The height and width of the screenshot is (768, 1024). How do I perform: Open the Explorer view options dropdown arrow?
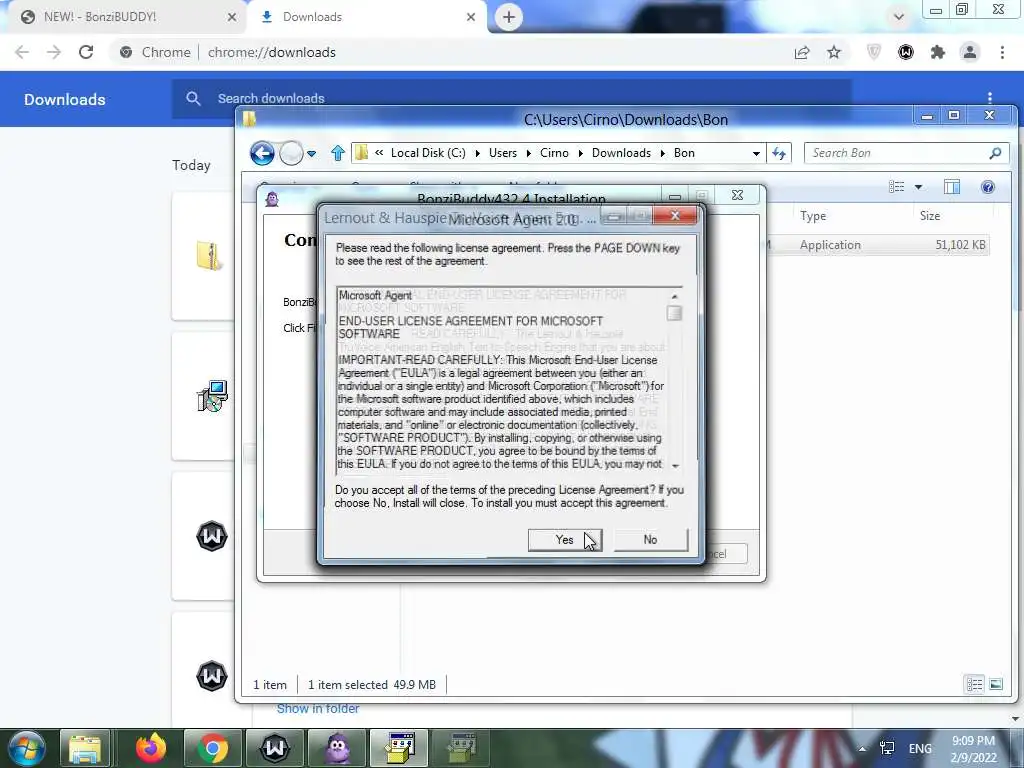click(x=918, y=187)
